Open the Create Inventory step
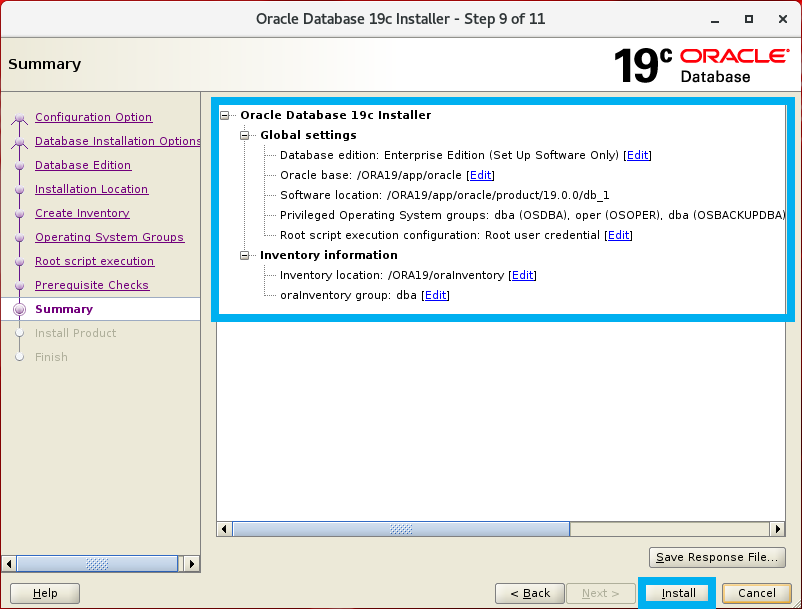The width and height of the screenshot is (802, 609). coord(82,213)
